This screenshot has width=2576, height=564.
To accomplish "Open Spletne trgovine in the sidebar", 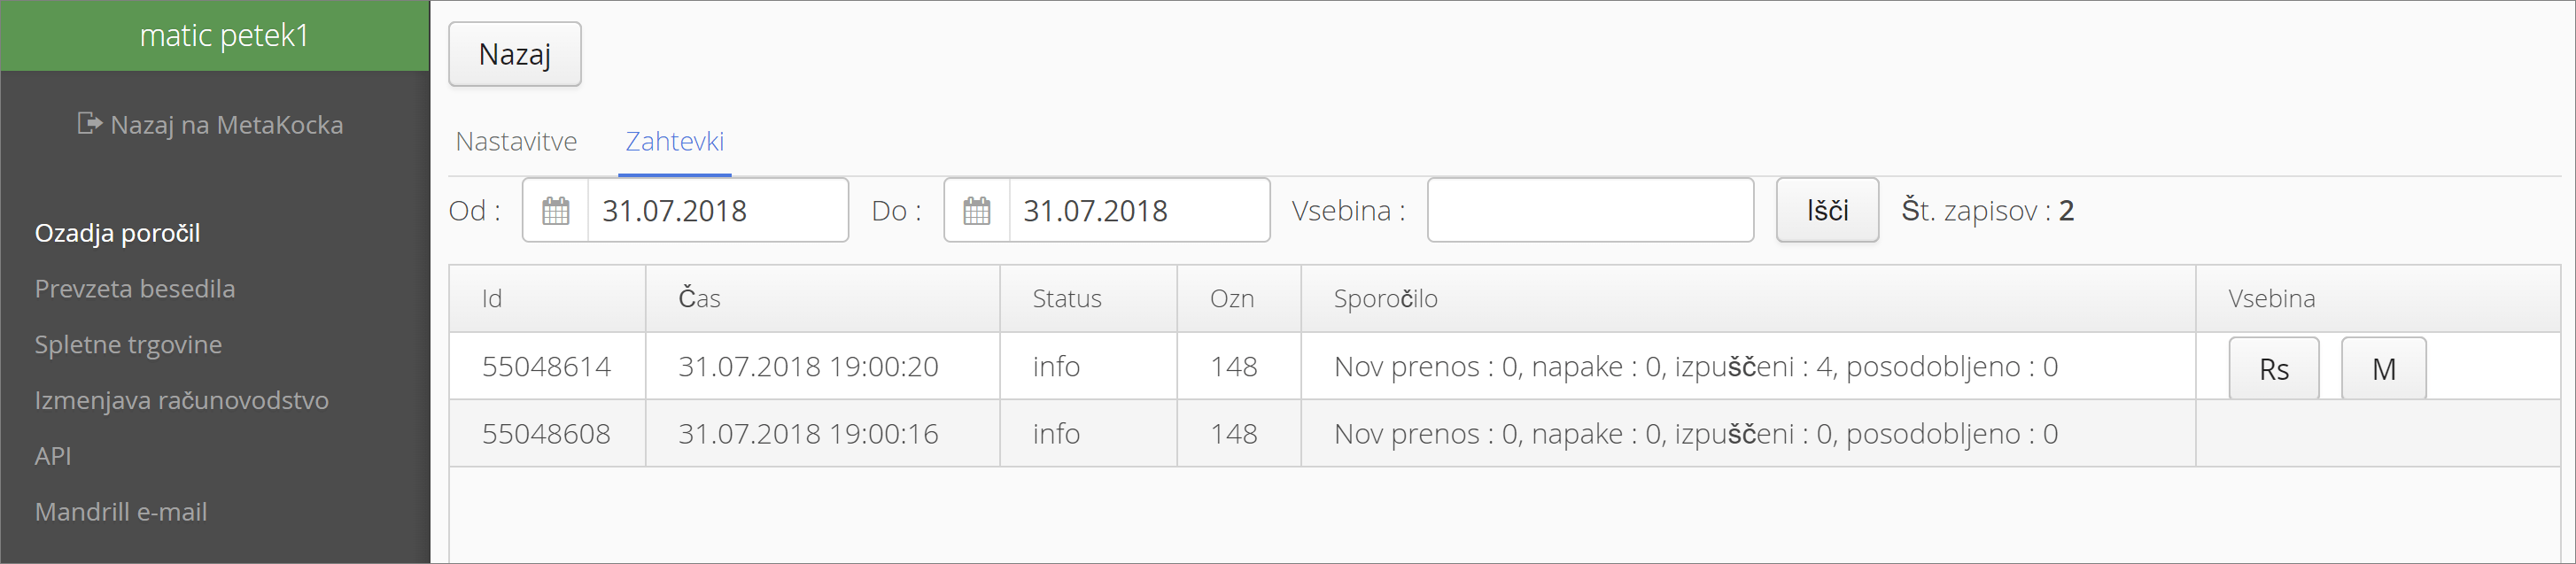I will tap(128, 345).
